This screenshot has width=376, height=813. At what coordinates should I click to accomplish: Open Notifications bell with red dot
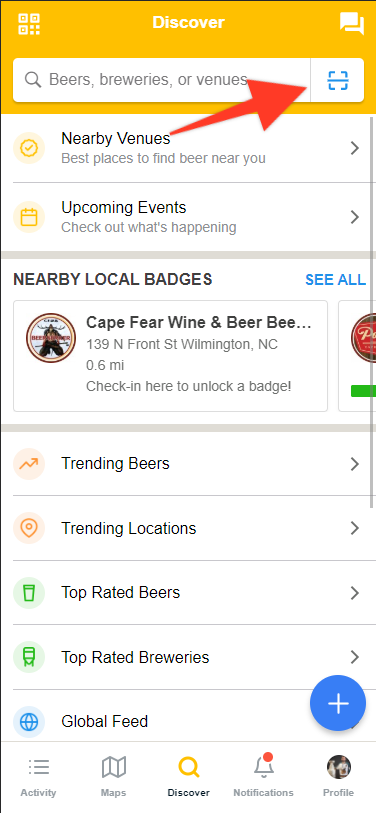263,766
